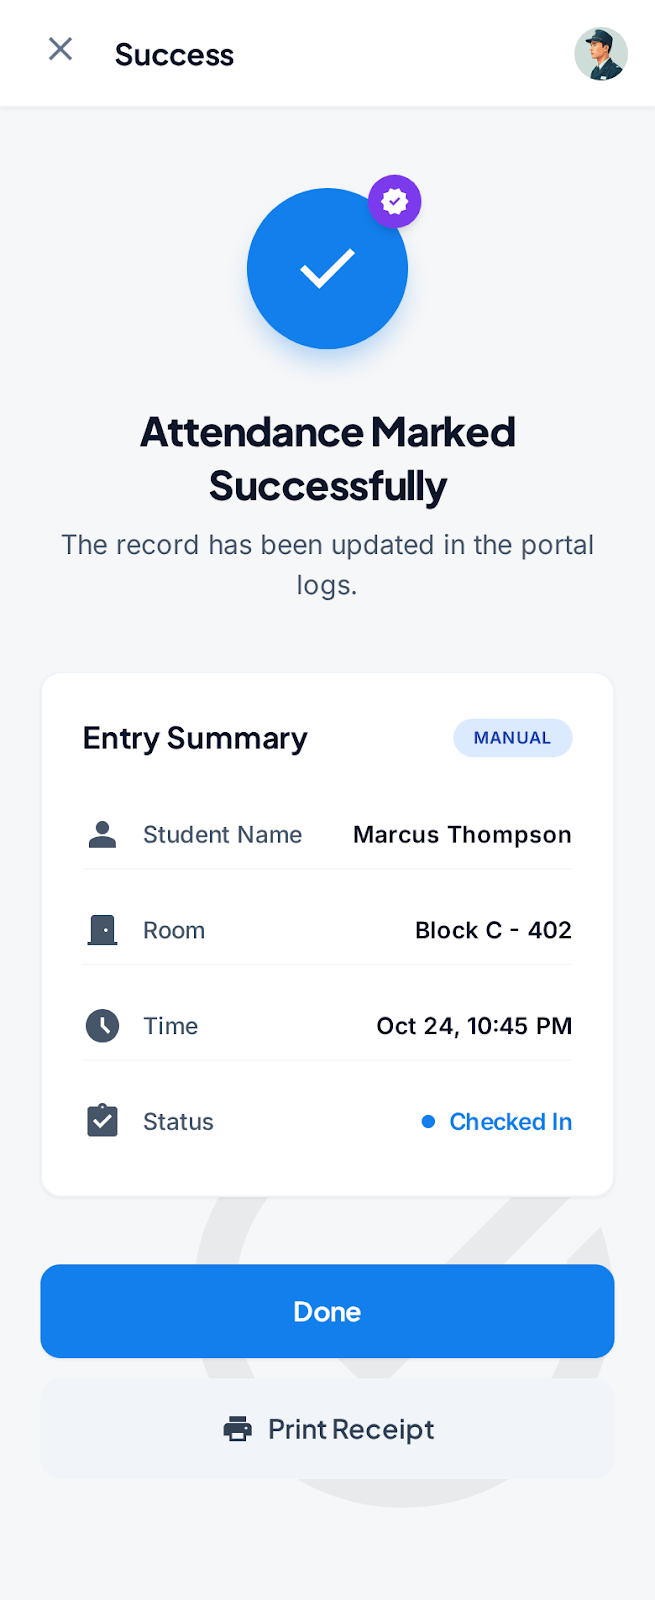Click the Status clipboard checkmark icon
The image size is (655, 1600).
pos(102,1121)
